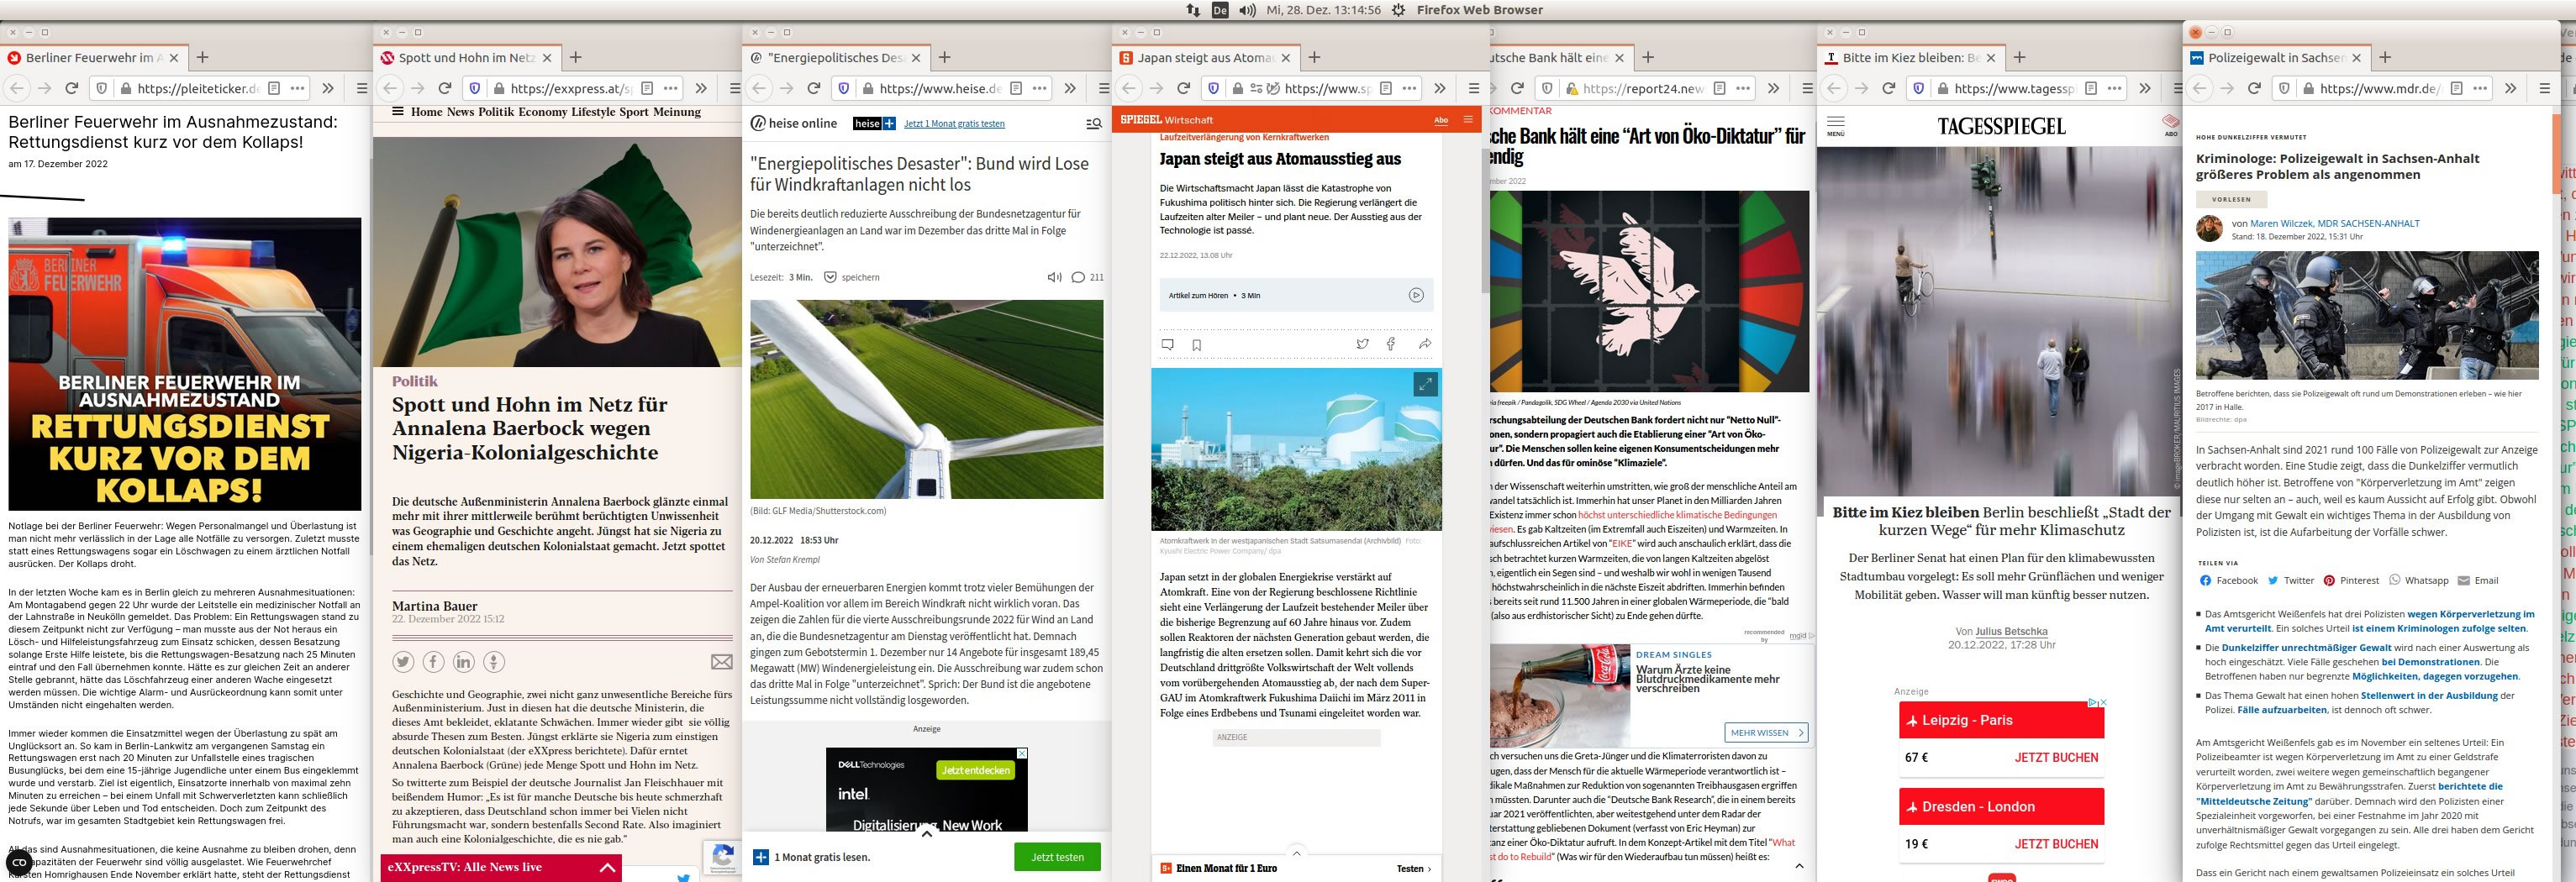Click the green 'Jetzt testen' button
Image resolution: width=2576 pixels, height=882 pixels.
point(1056,857)
